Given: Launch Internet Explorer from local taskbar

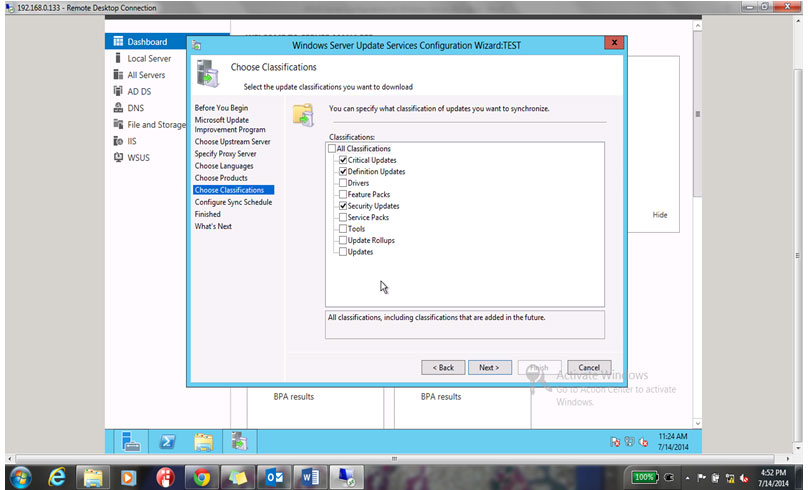Looking at the screenshot, I should 57,478.
